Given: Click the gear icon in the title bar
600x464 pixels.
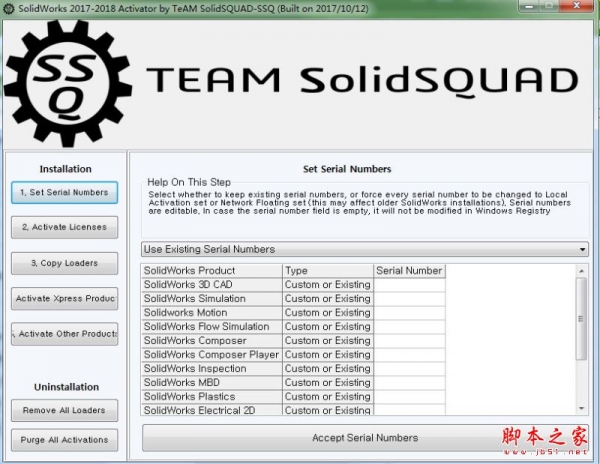Looking at the screenshot, I should pyautogui.click(x=8, y=8).
